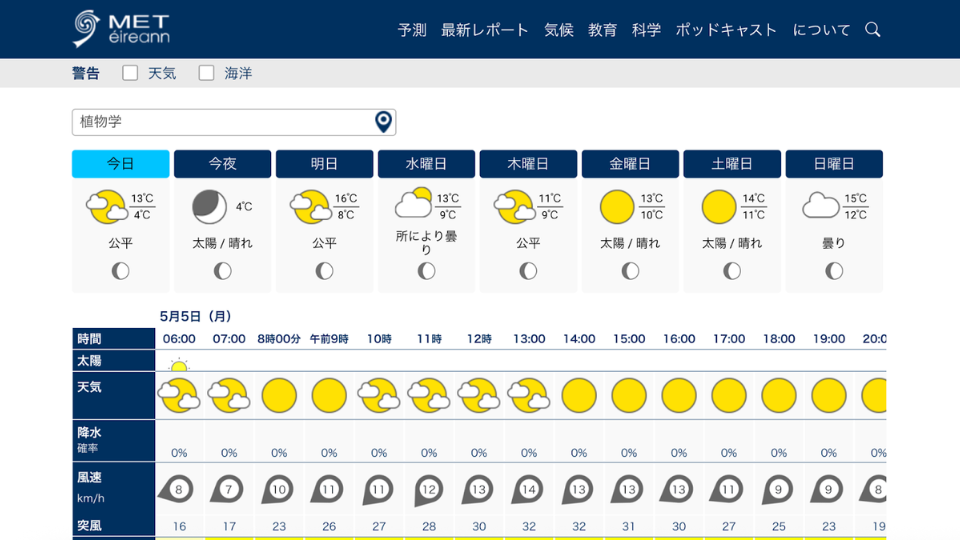Open the search magnifier icon
960x540 pixels.
[872, 29]
